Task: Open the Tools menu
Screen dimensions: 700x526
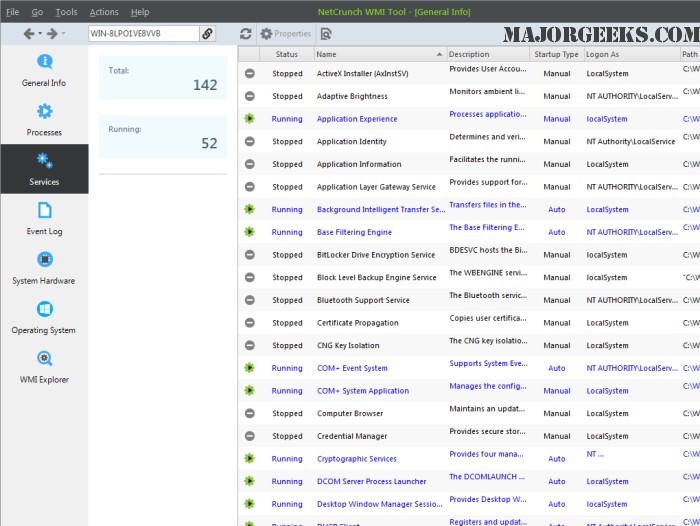Action: tap(66, 12)
